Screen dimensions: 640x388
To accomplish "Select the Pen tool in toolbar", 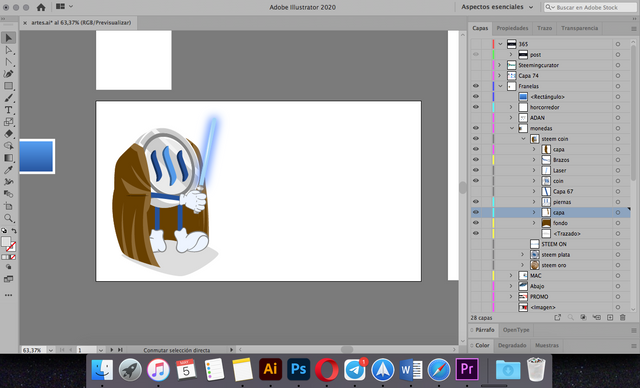I will (x=8, y=74).
